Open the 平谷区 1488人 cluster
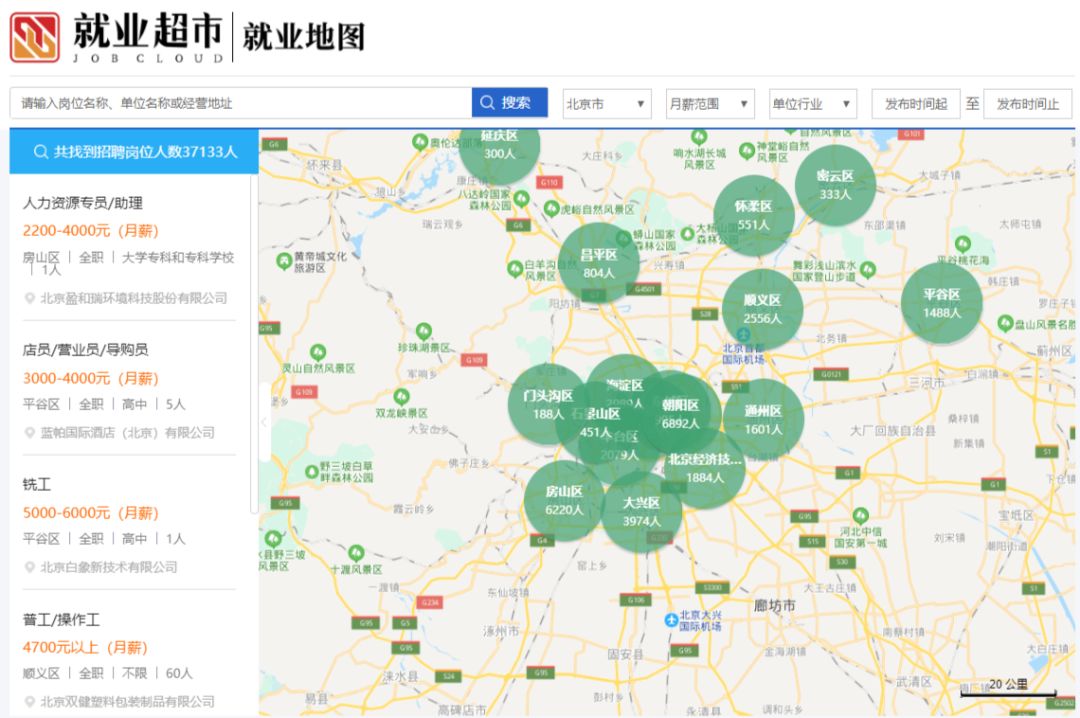 coord(941,303)
